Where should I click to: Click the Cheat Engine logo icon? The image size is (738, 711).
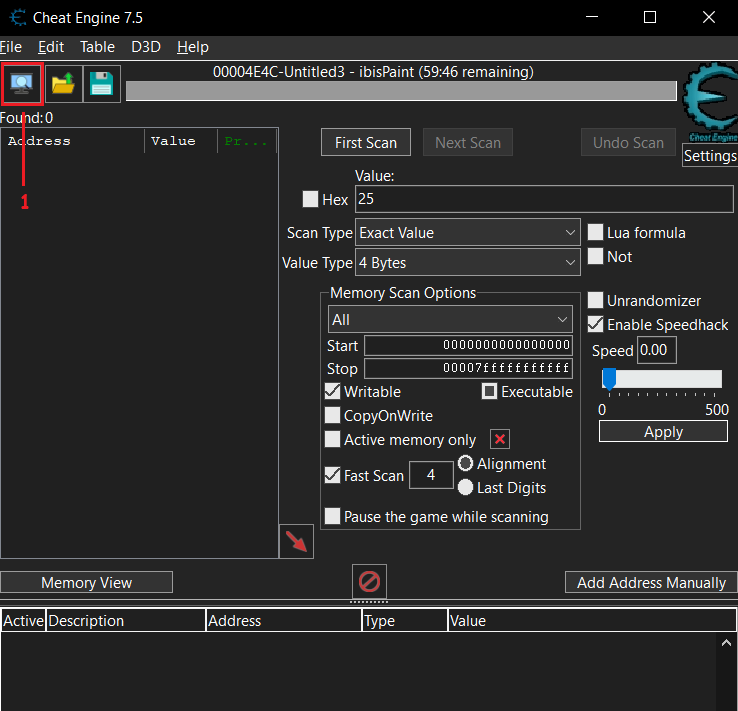click(x=710, y=102)
